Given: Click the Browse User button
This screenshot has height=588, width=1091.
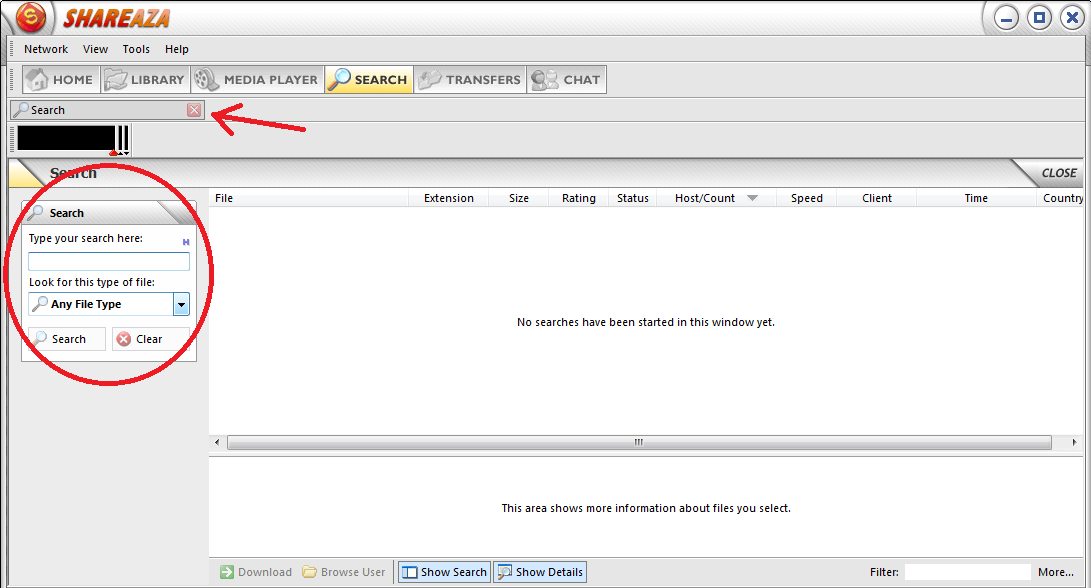Looking at the screenshot, I should pos(344,572).
